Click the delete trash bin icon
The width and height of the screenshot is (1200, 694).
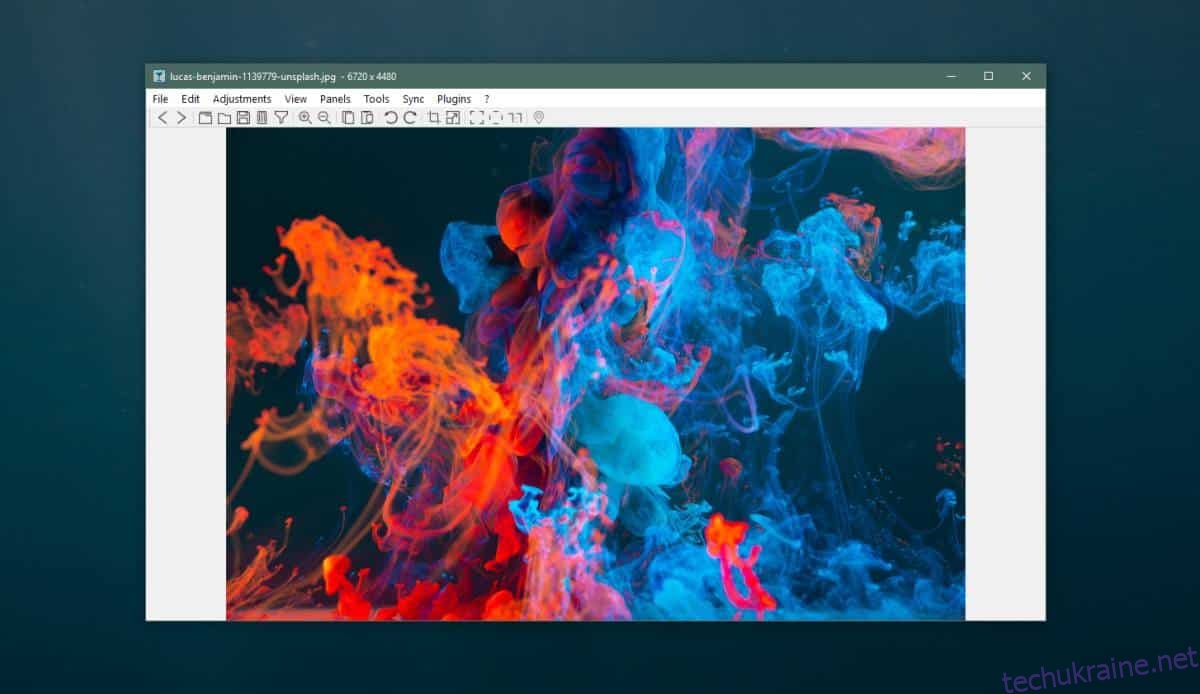(x=261, y=118)
